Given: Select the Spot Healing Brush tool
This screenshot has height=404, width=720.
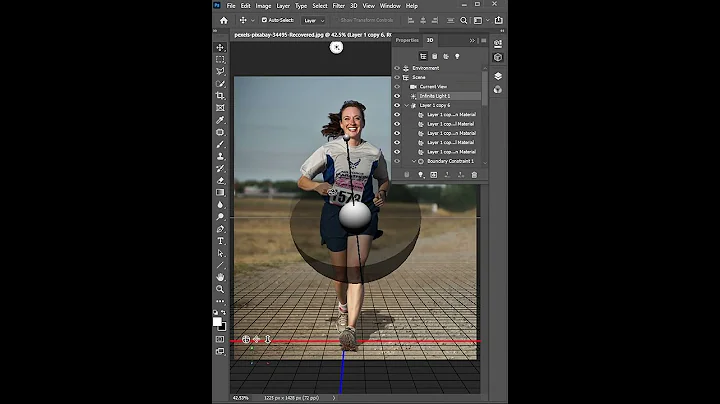Looking at the screenshot, I should pyautogui.click(x=220, y=132).
